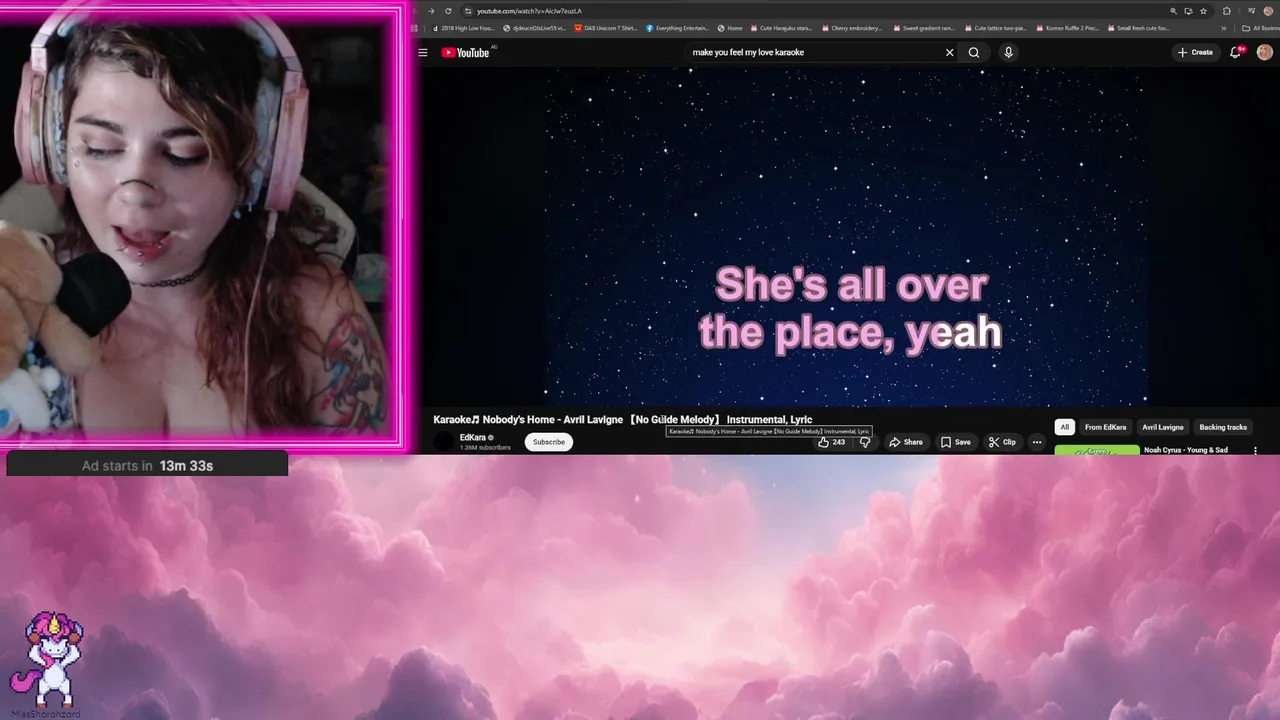Open the All Bookmarks folder
The image size is (1280, 720).
coord(1259,28)
